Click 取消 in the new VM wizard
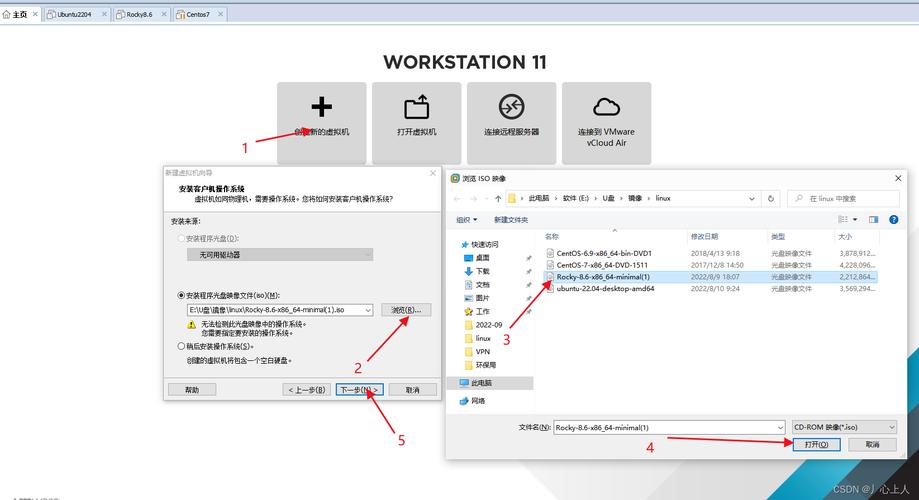The height and width of the screenshot is (500, 919). (413, 390)
